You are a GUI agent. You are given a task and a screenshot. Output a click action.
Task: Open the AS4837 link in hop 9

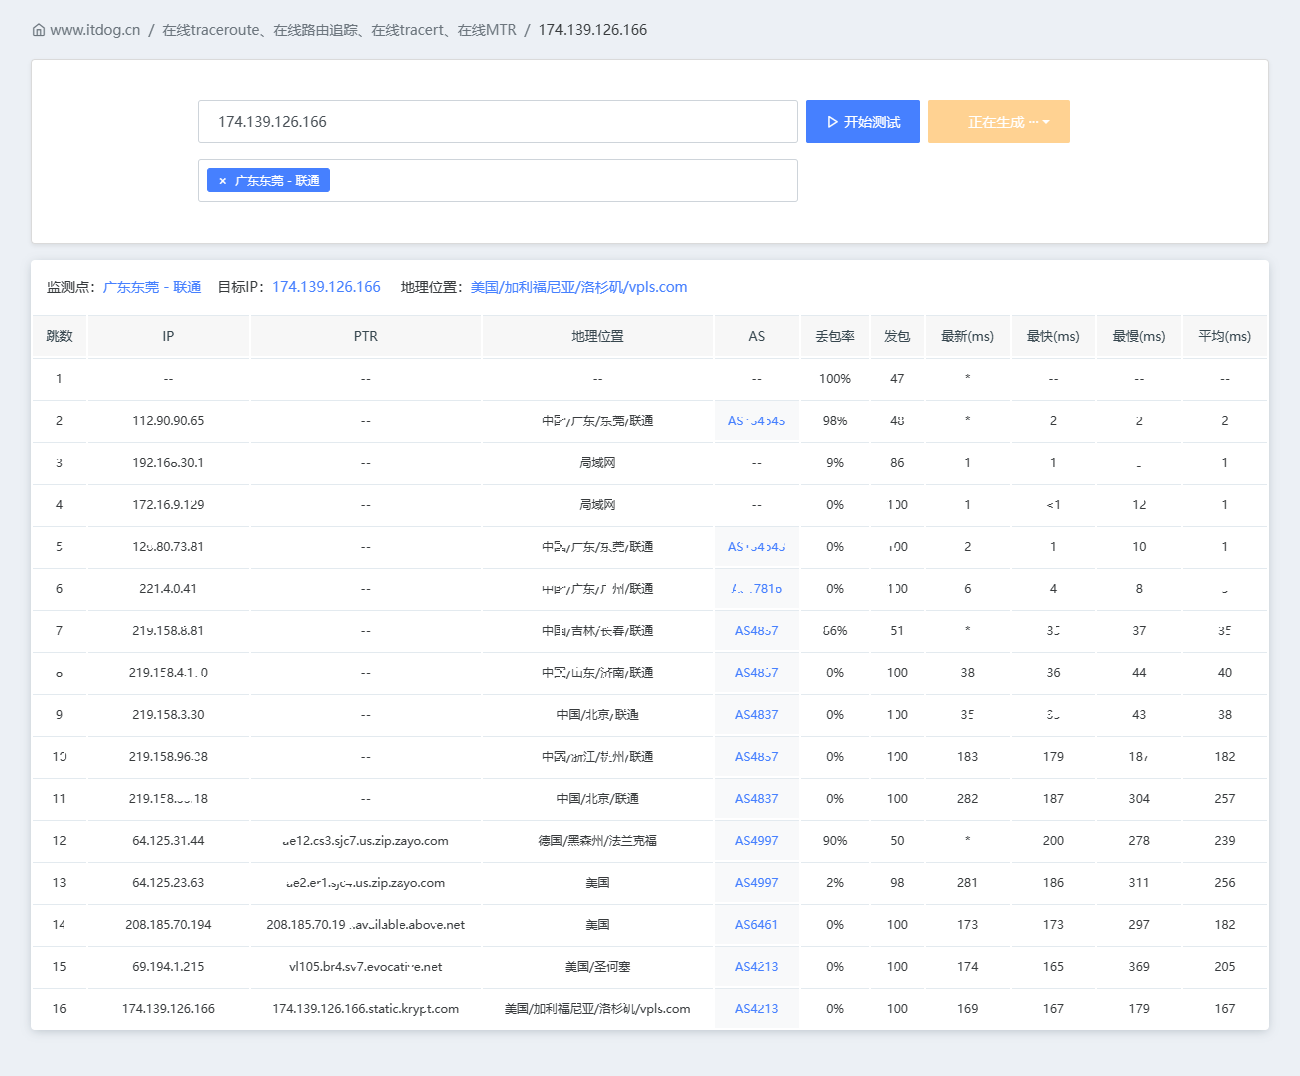tap(756, 715)
